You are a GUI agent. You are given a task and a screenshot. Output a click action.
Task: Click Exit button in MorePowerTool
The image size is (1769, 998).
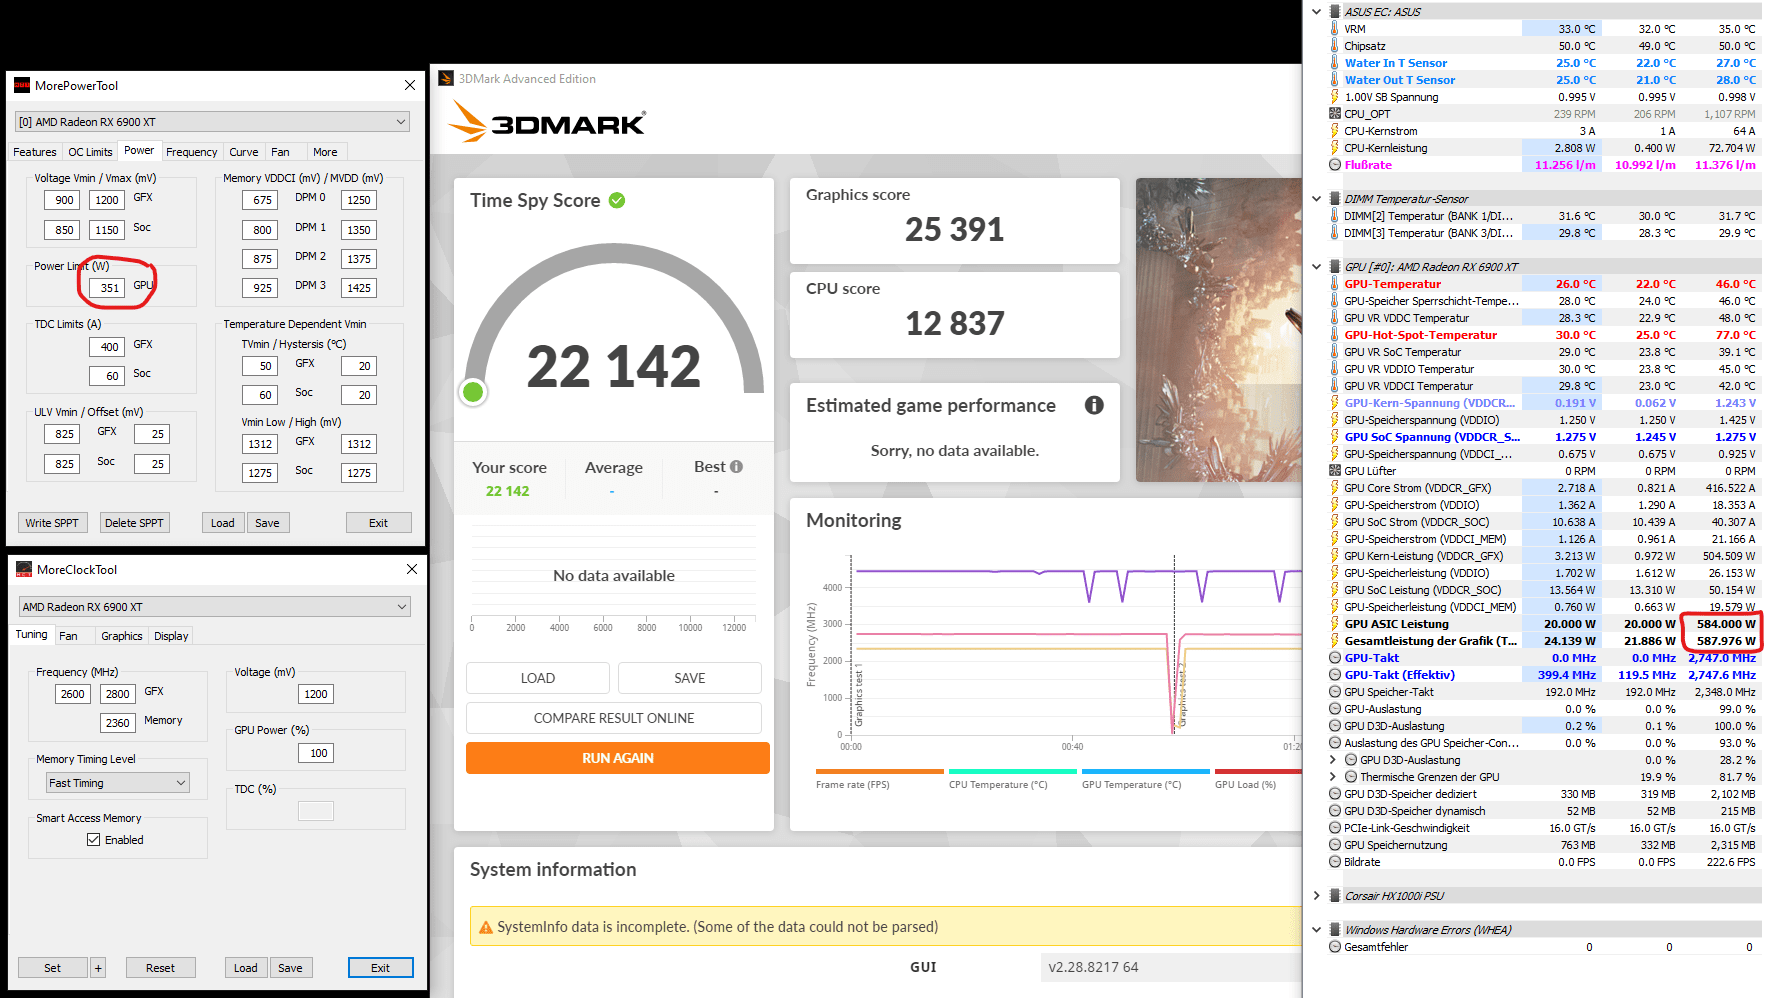378,523
